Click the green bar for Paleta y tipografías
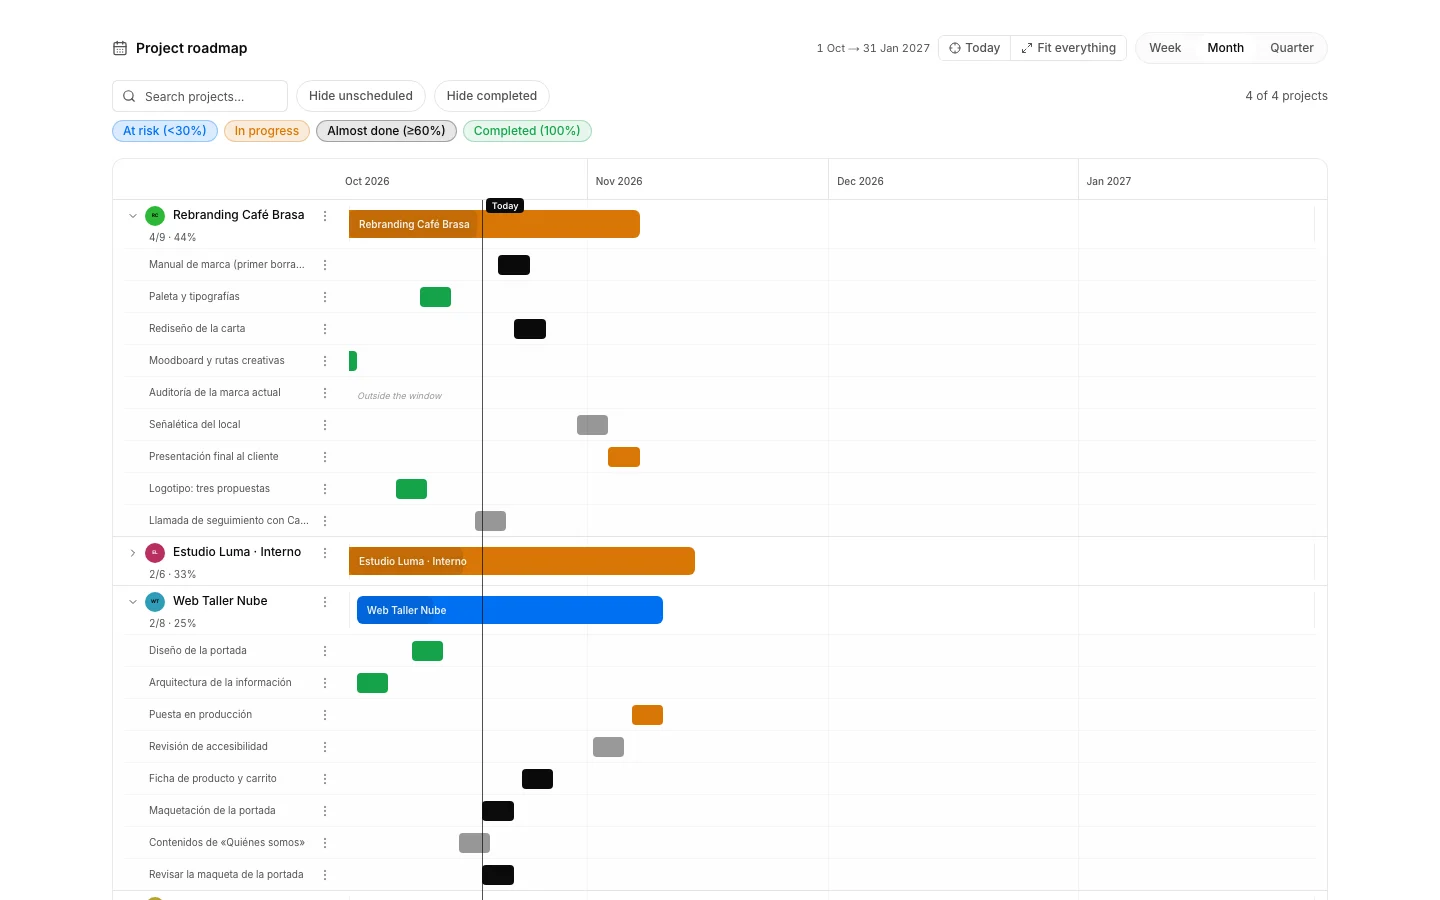1440x900 pixels. (x=436, y=297)
